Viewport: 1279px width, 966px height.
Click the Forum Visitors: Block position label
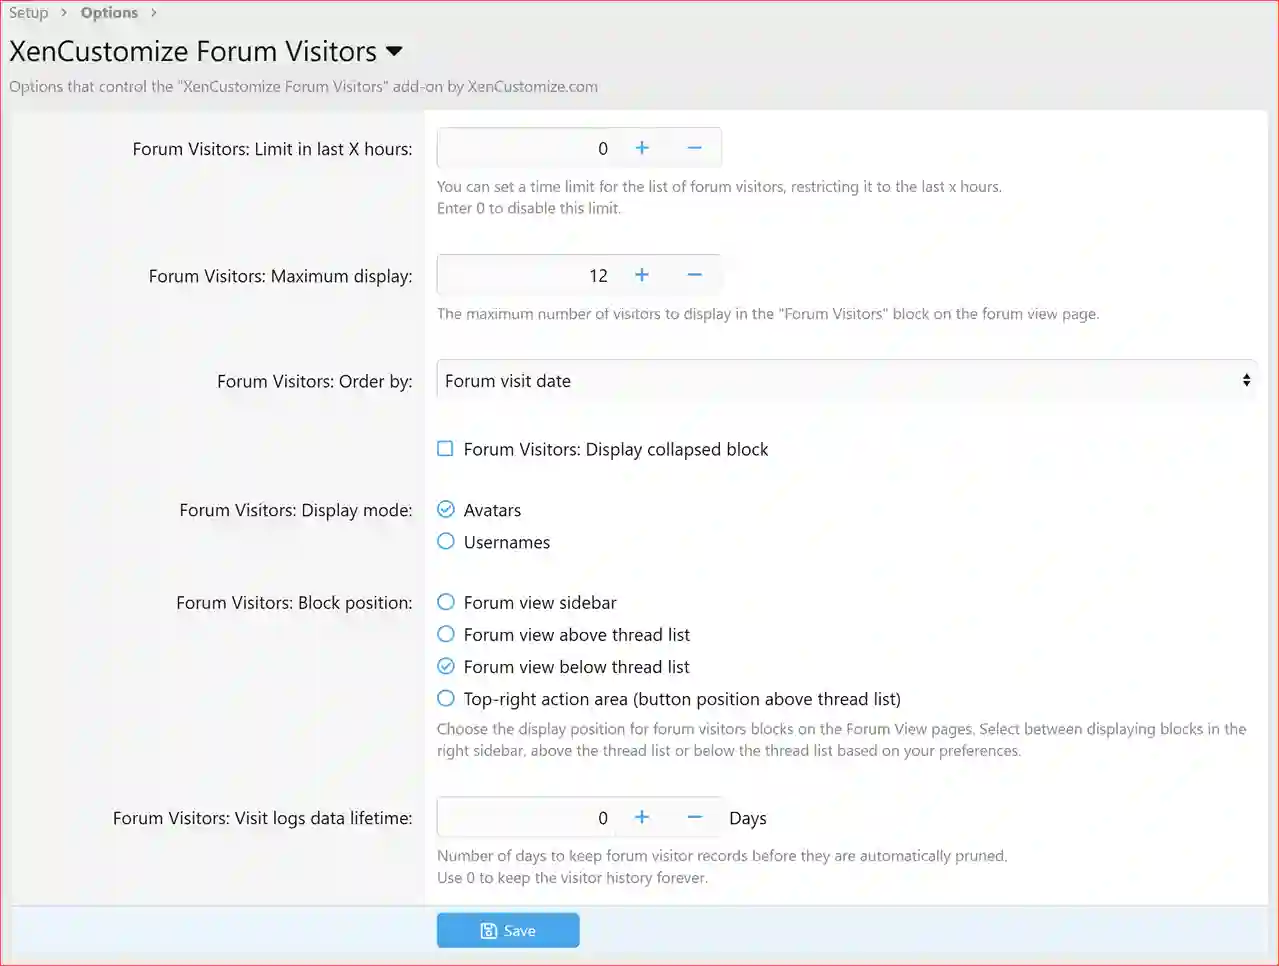294,603
